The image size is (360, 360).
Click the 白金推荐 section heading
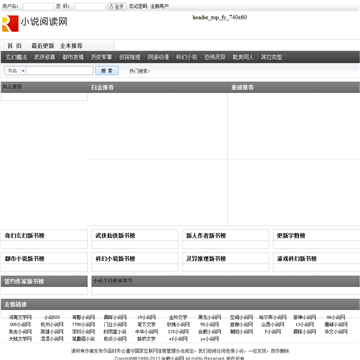click(x=102, y=88)
